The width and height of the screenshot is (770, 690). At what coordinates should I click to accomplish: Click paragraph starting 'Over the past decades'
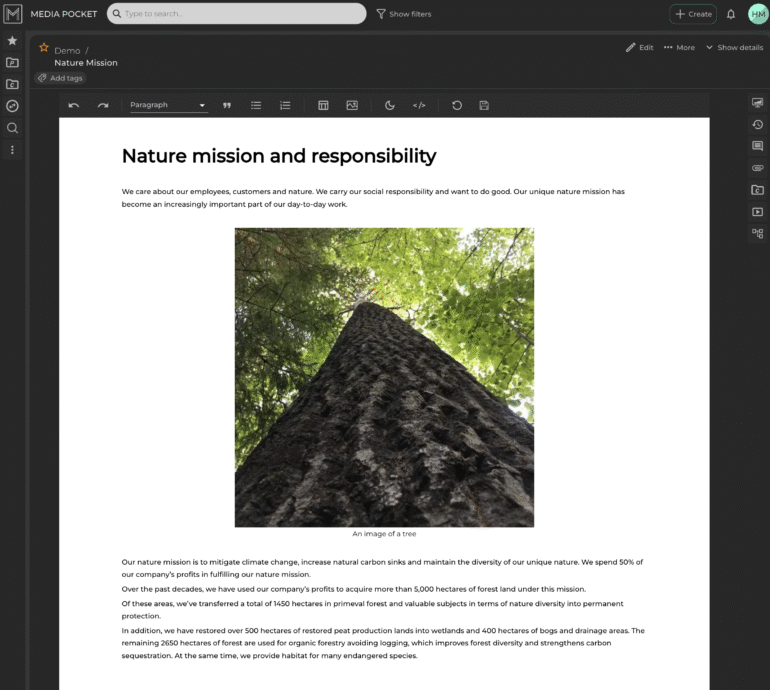[354, 589]
